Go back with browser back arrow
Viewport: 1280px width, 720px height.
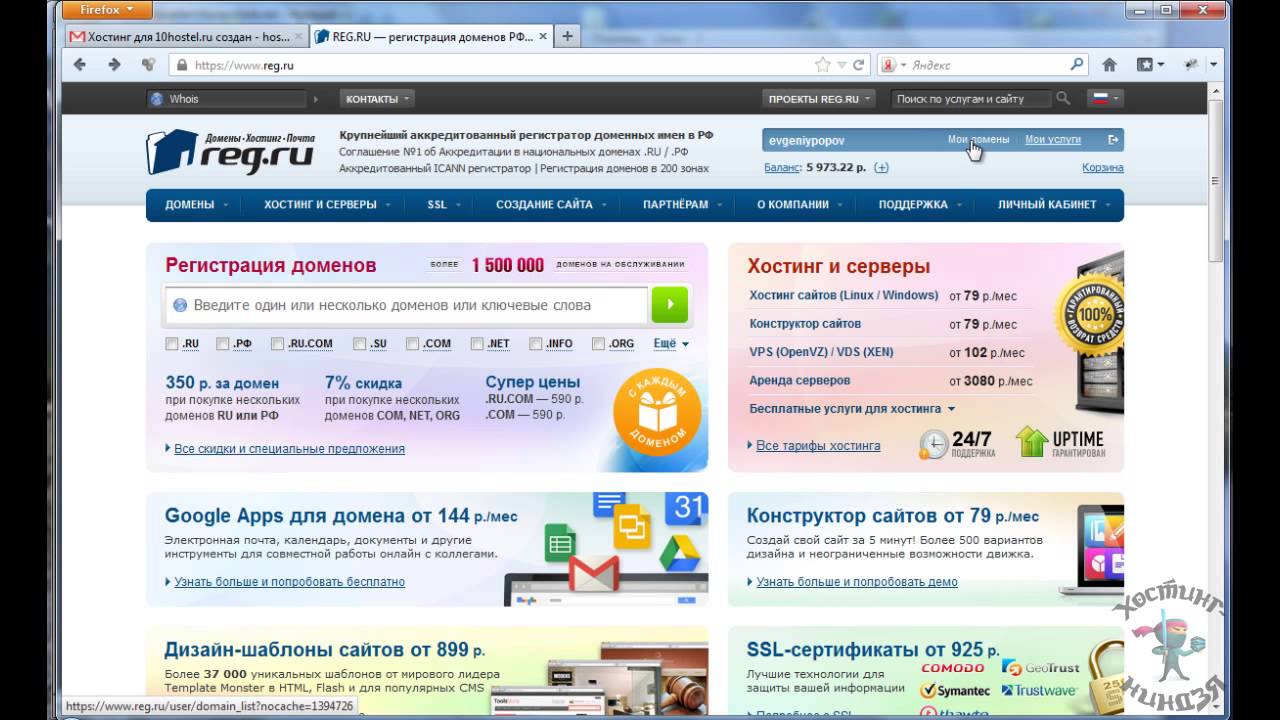[80, 65]
